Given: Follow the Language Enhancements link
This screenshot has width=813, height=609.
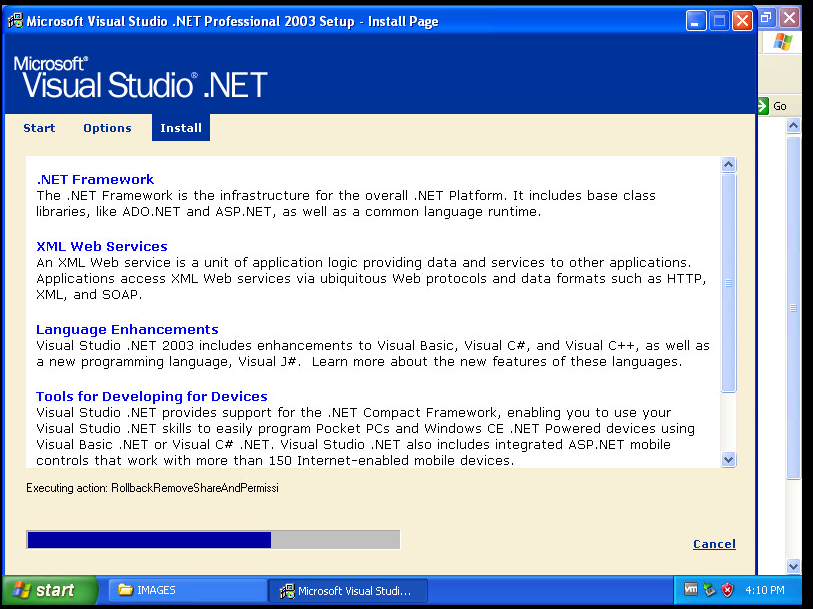Looking at the screenshot, I should pos(127,330).
